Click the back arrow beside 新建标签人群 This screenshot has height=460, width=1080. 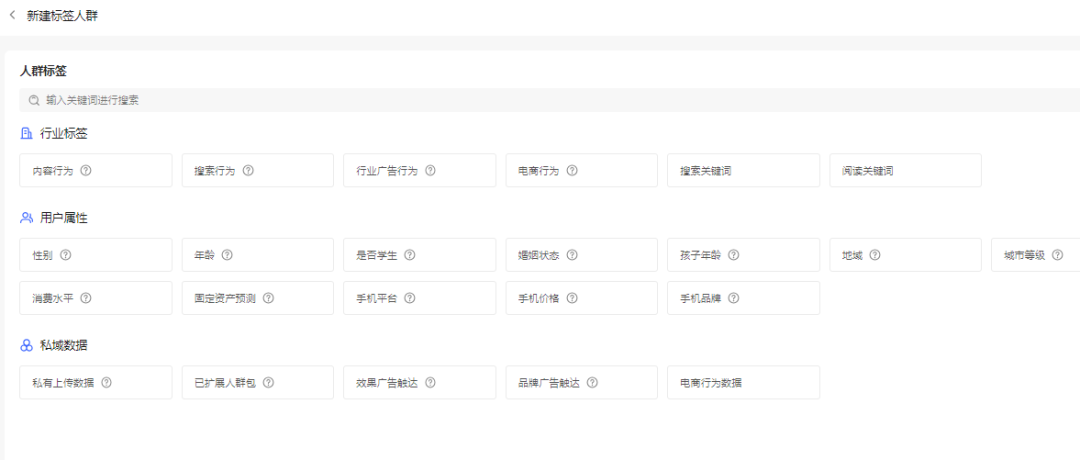point(12,16)
